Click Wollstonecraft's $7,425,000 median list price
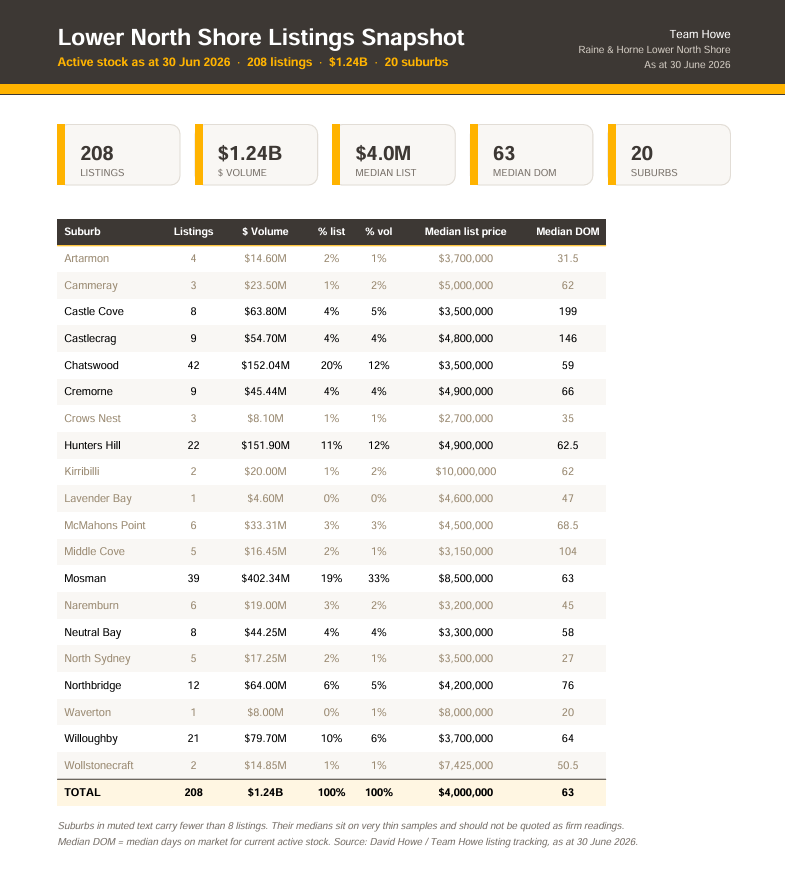This screenshot has width=785, height=881. click(466, 765)
